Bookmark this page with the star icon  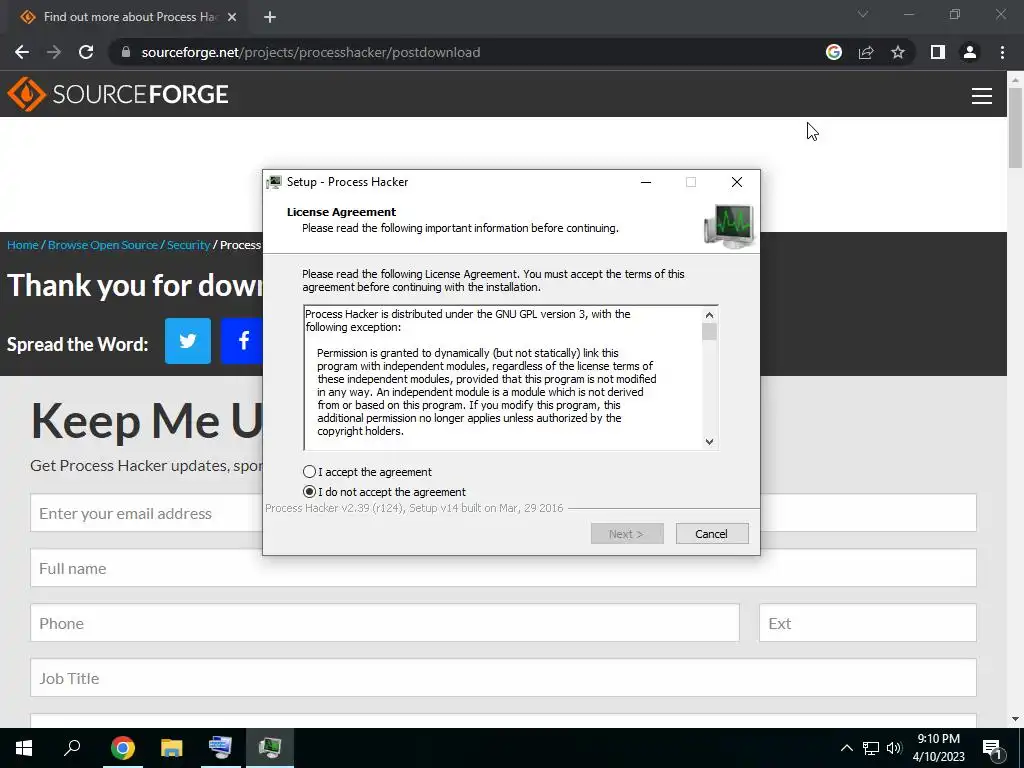coord(898,52)
